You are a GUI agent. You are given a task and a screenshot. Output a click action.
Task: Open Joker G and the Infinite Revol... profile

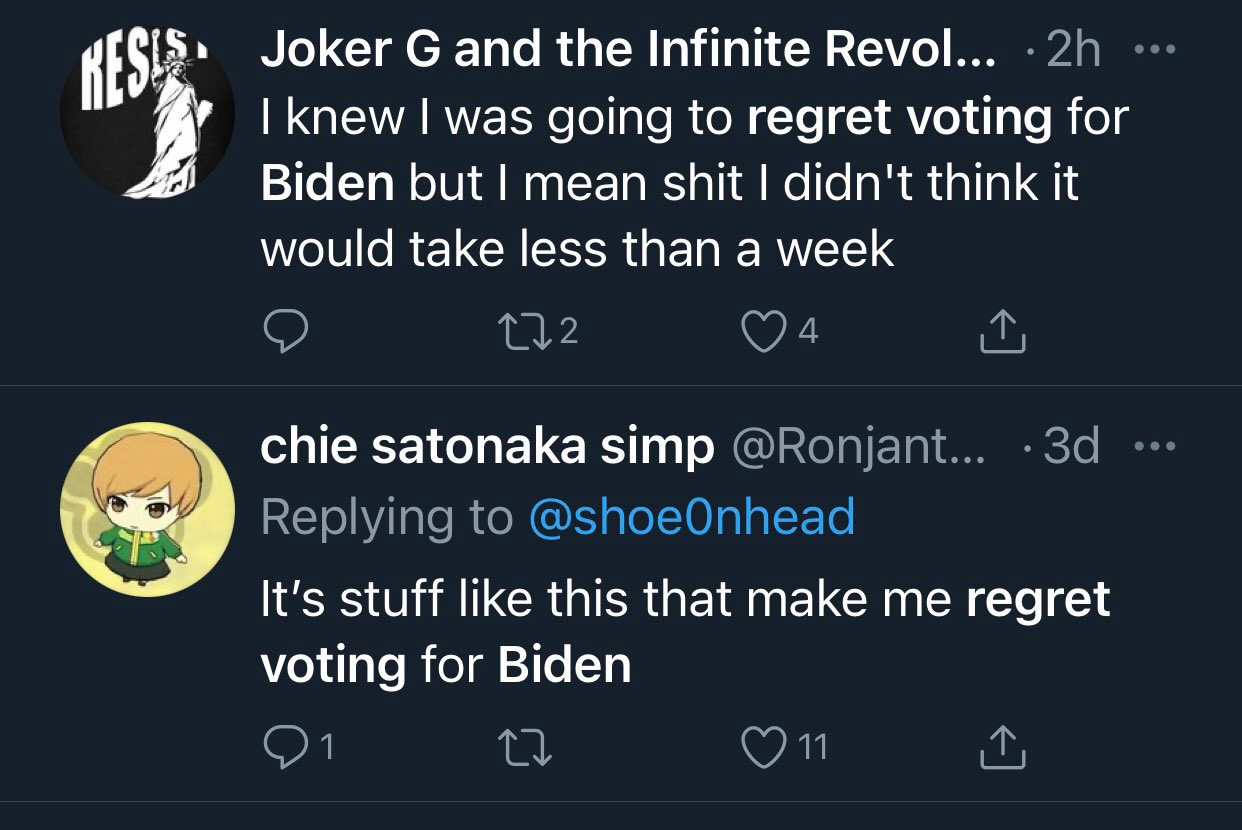[x=628, y=50]
